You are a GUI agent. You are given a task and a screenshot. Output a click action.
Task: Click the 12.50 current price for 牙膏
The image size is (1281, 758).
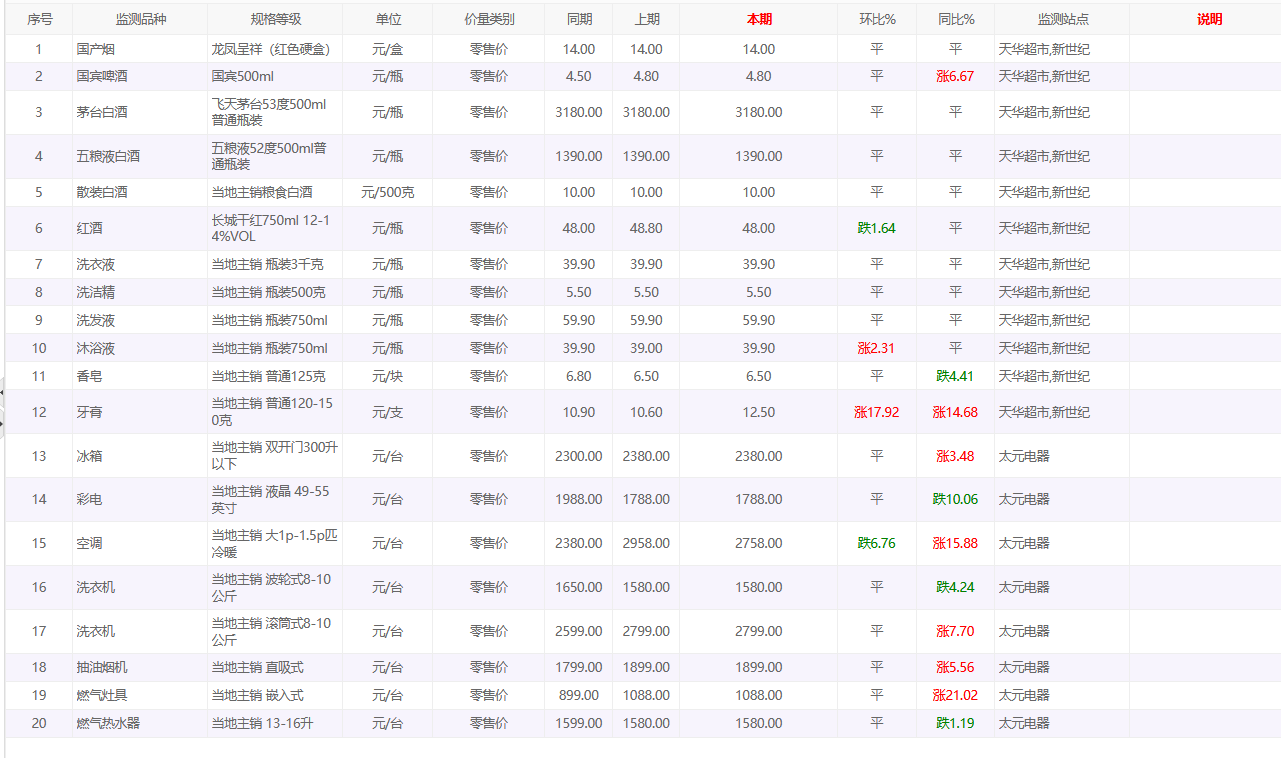coord(759,412)
